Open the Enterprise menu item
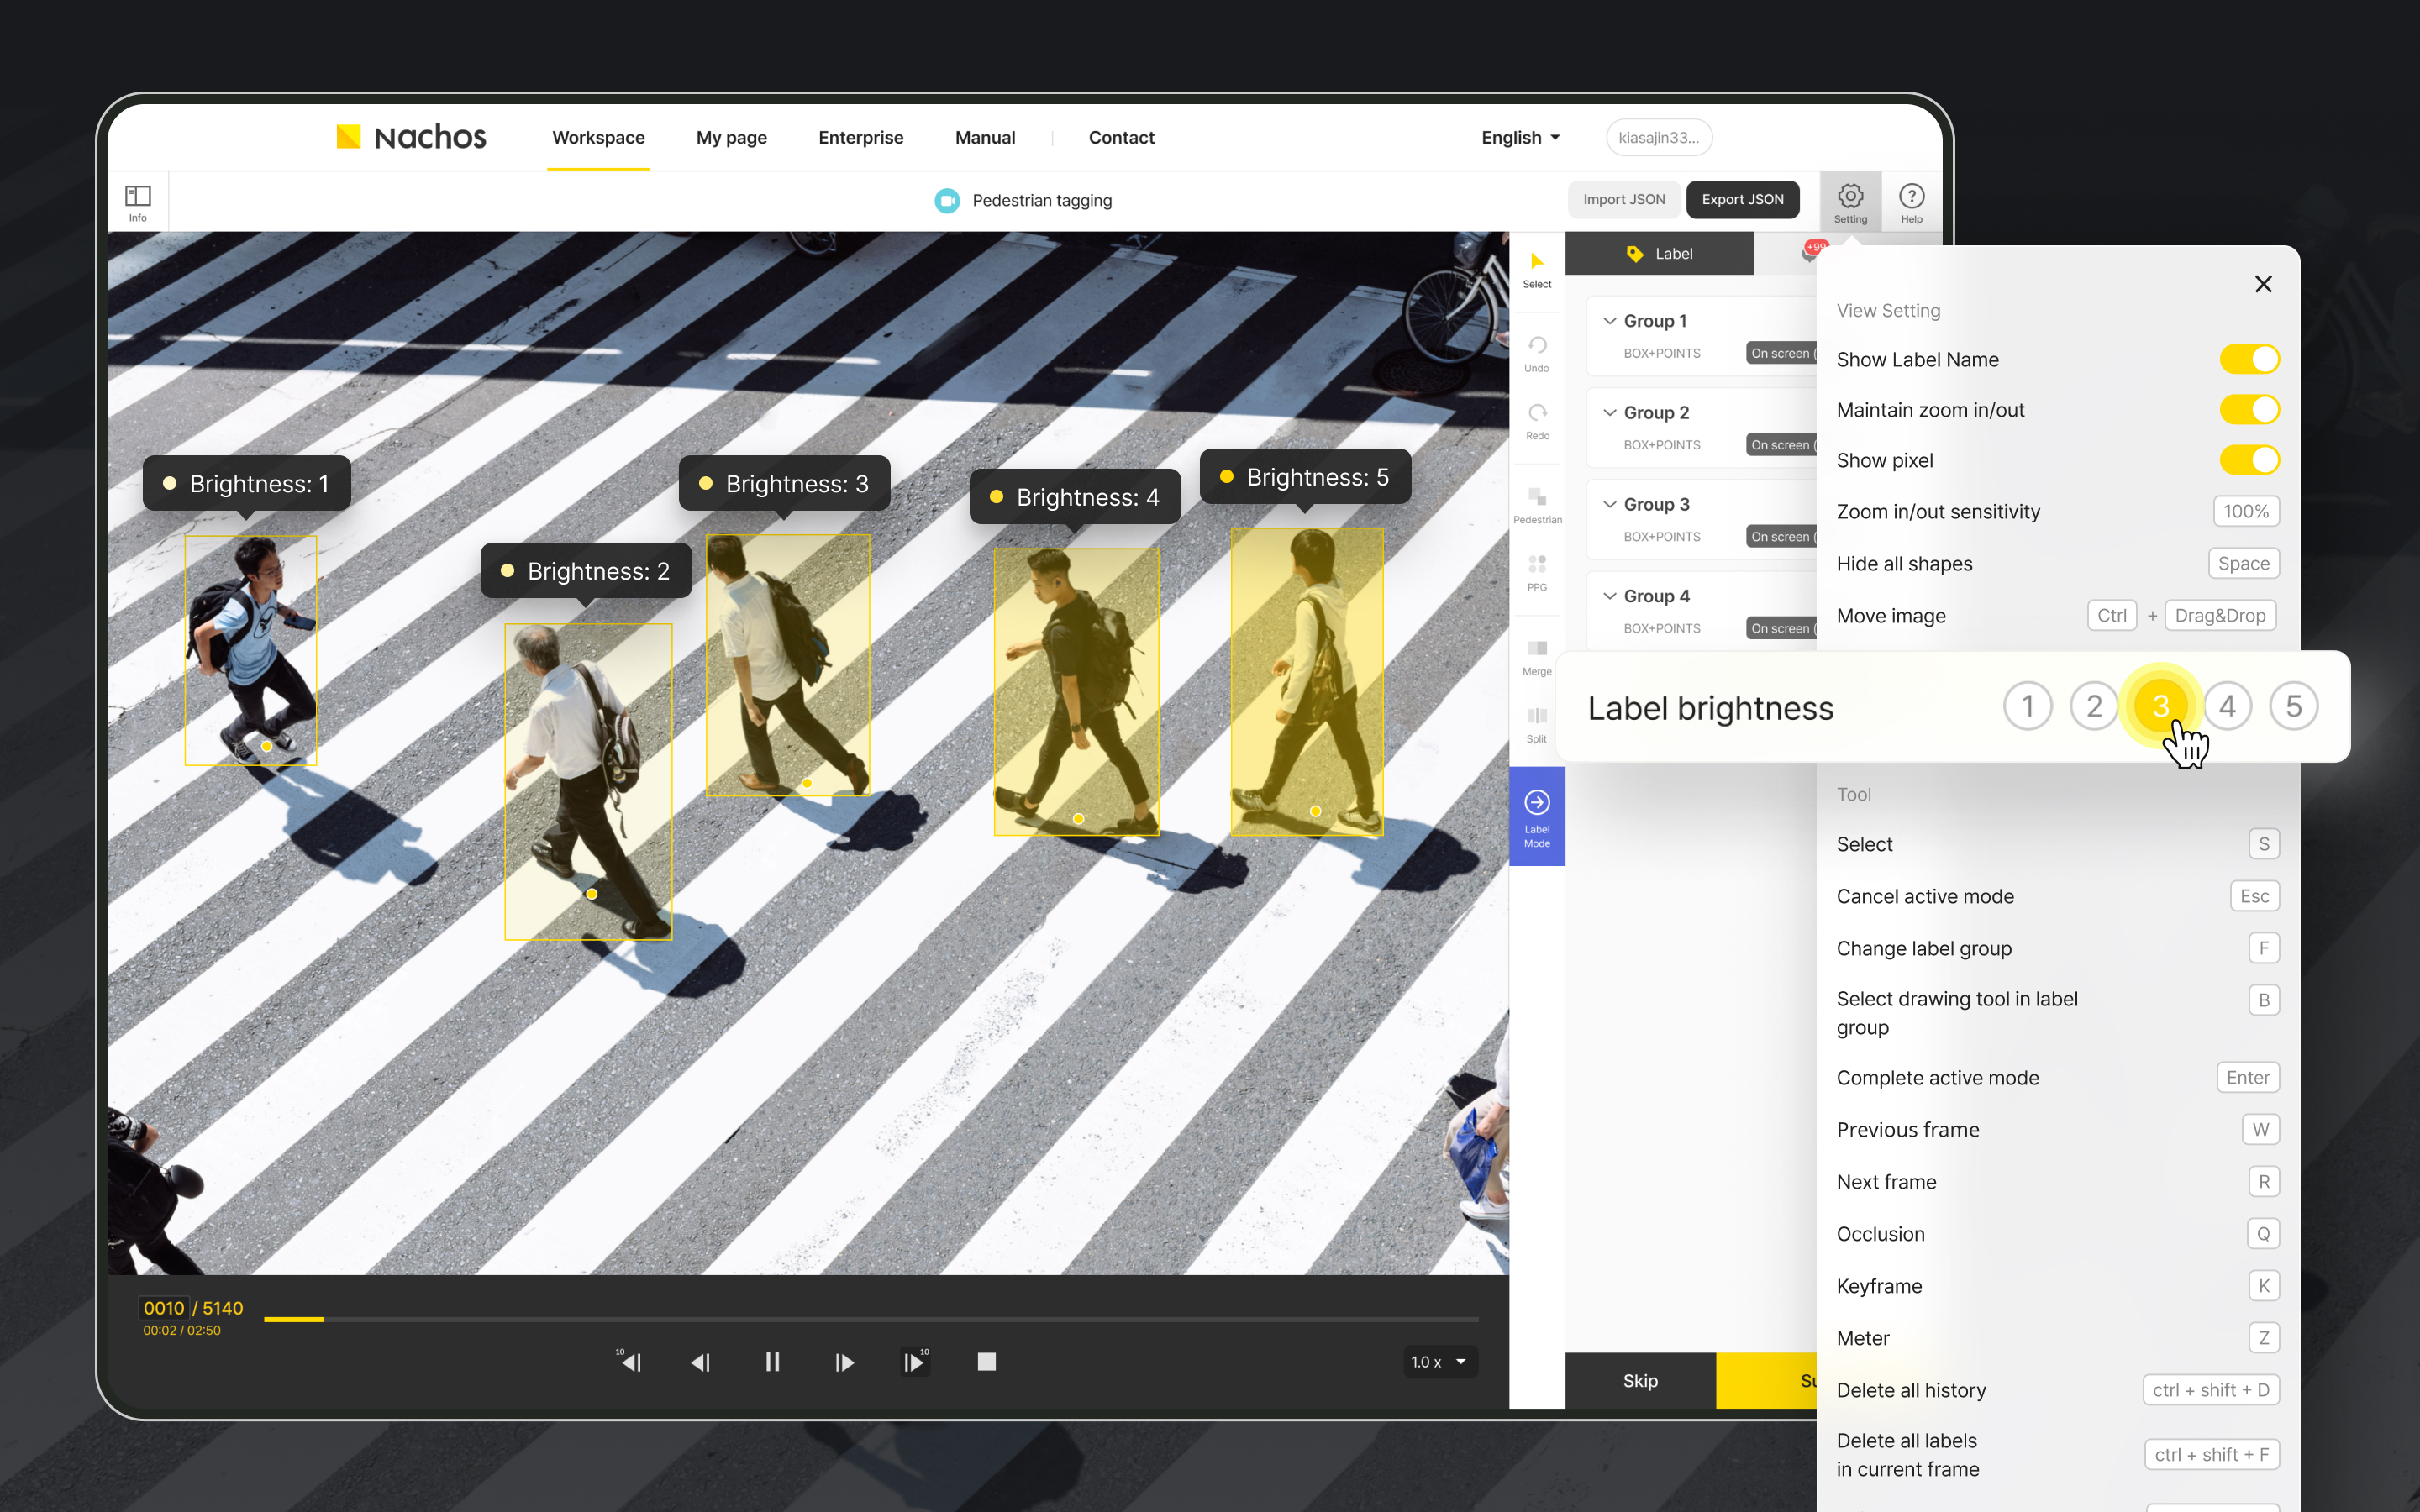The image size is (2420, 1512). 860,137
